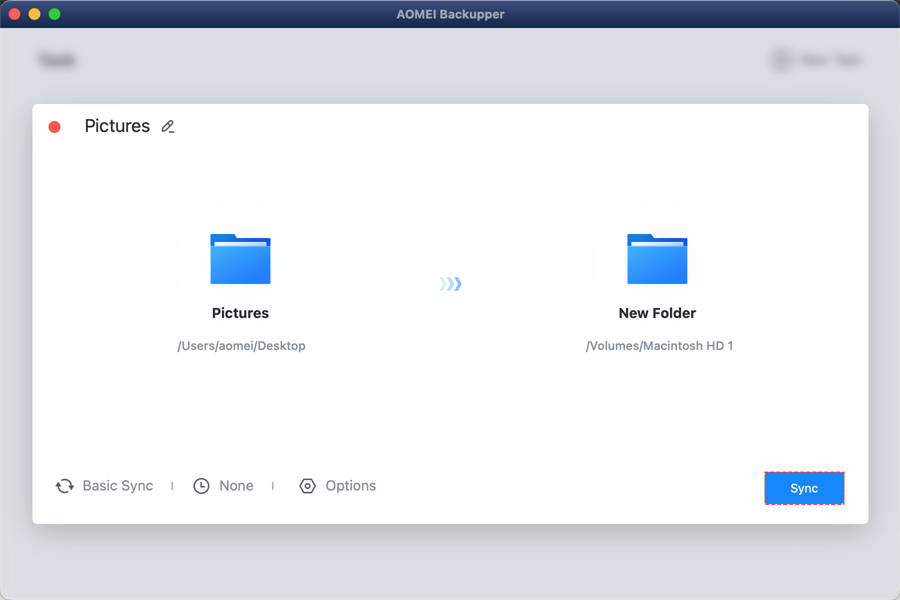Open schedule setting labeled None
The width and height of the screenshot is (900, 600).
(236, 486)
